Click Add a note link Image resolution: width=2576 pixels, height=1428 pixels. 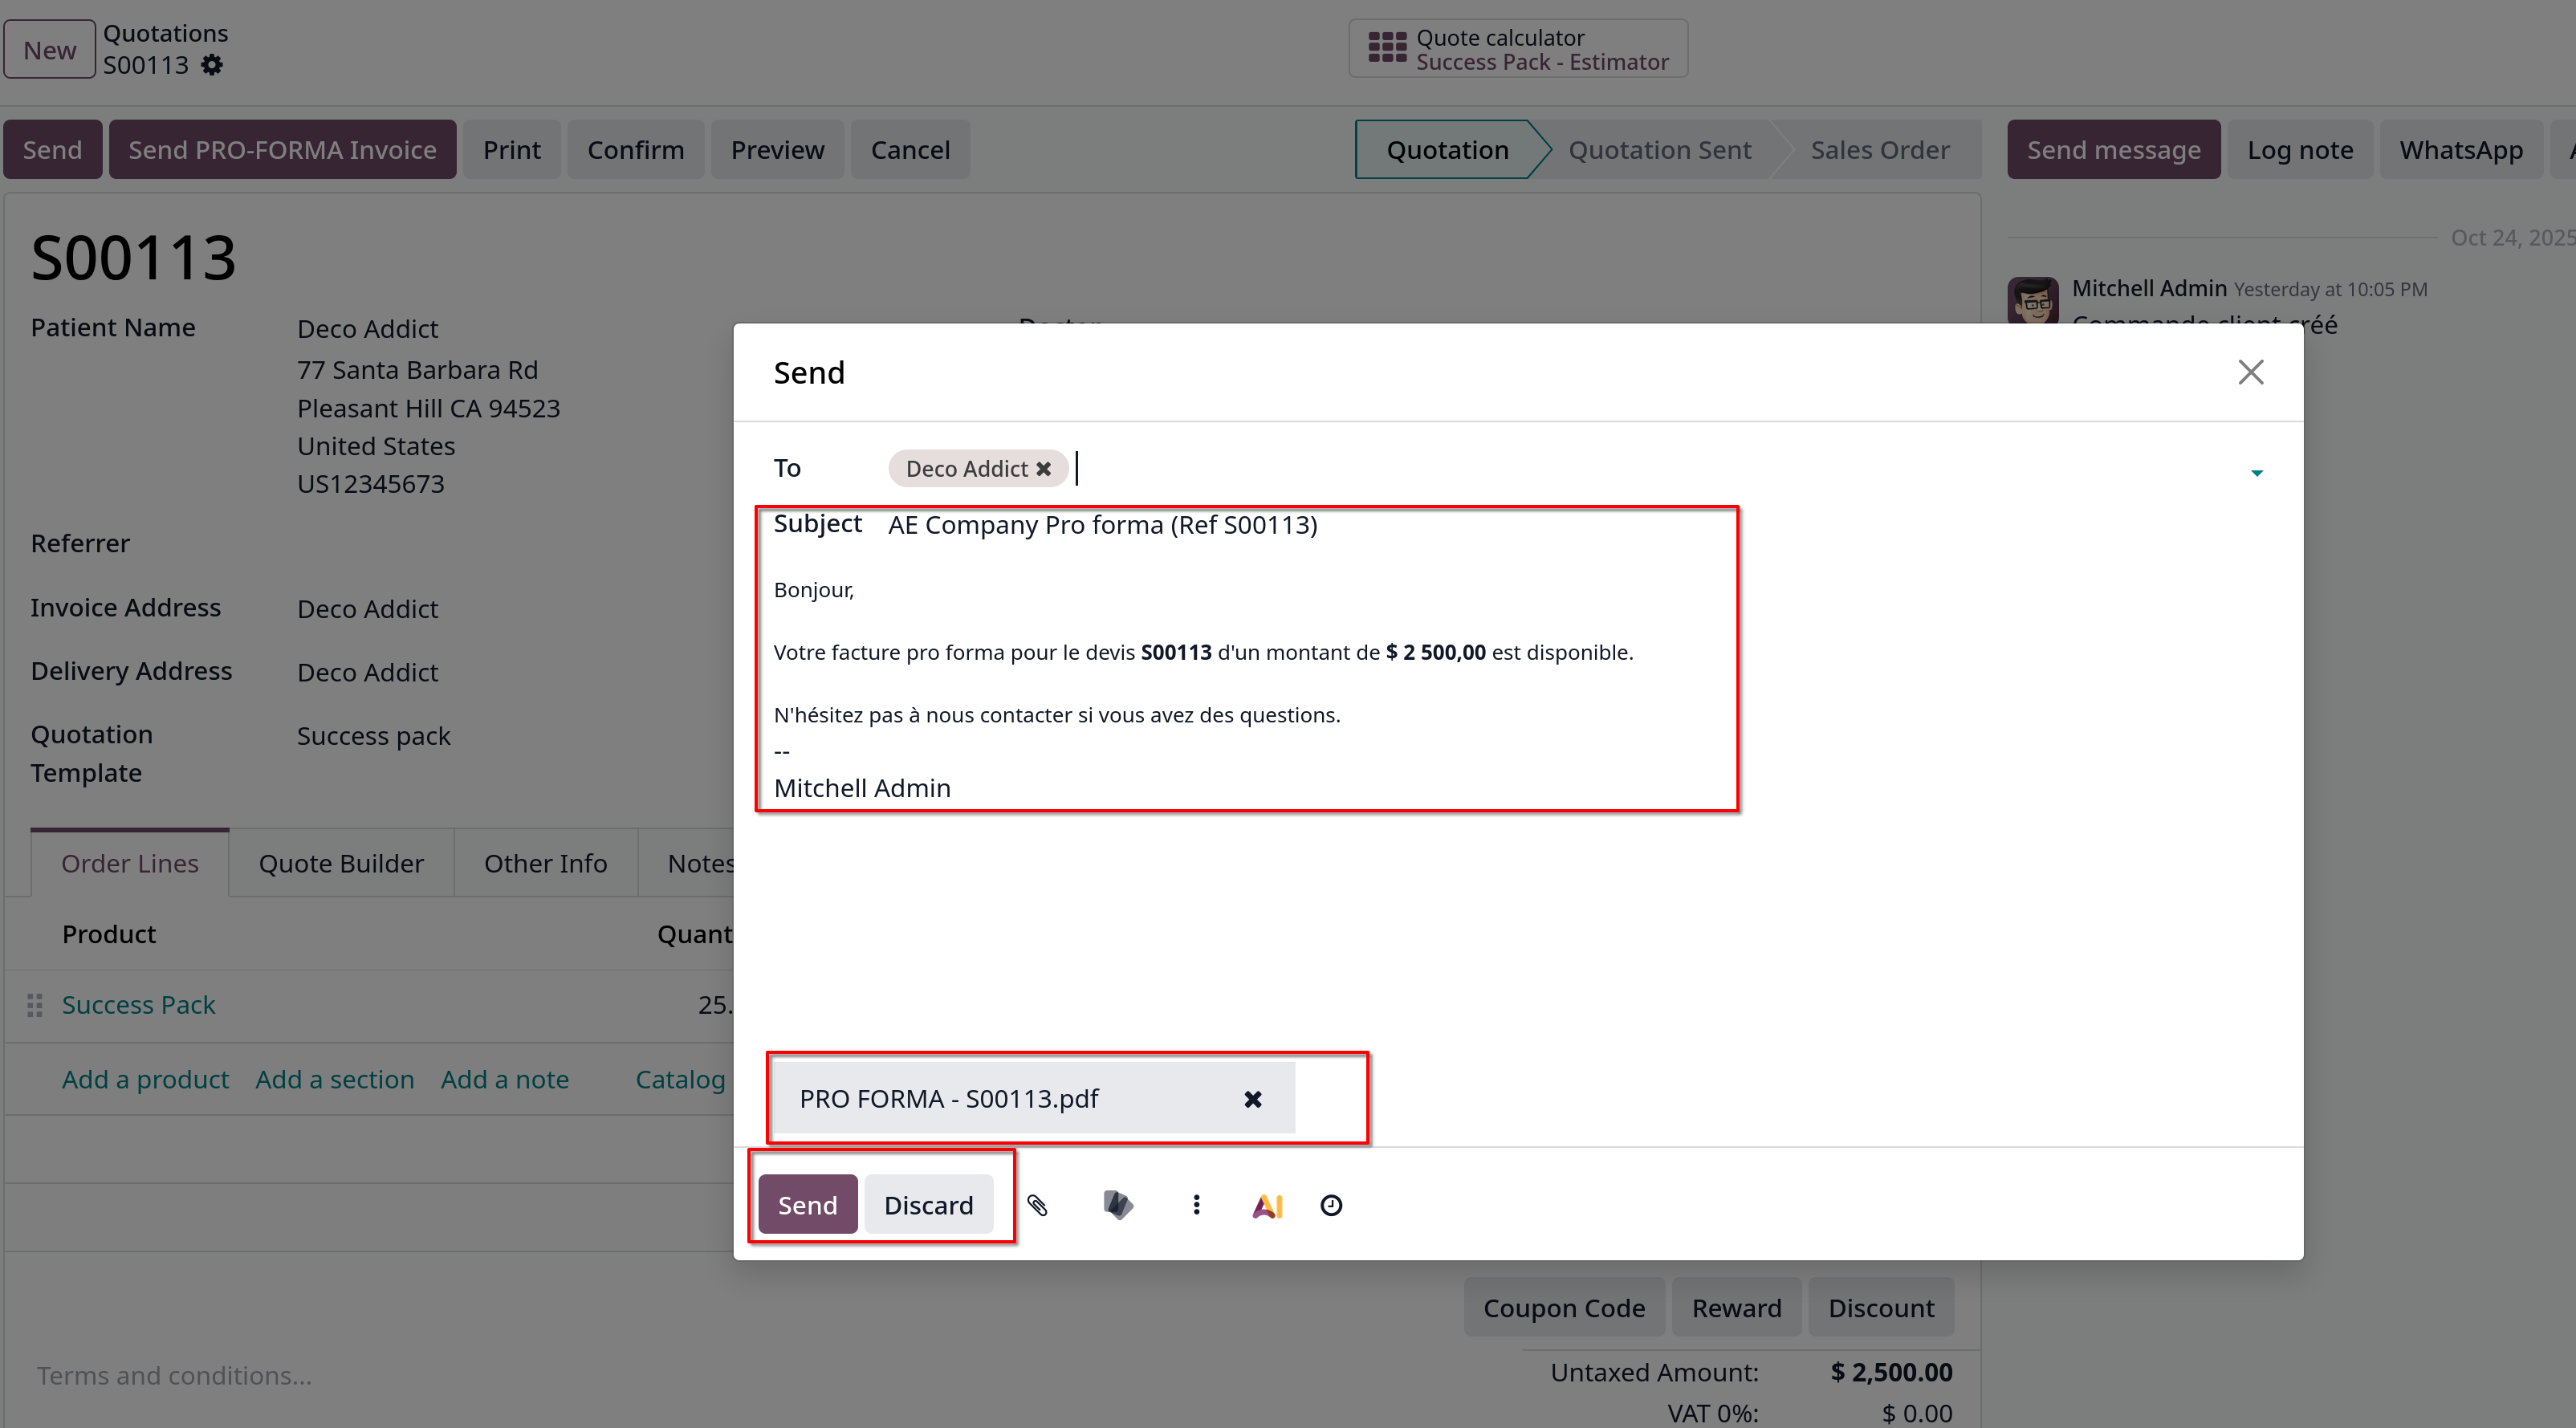[504, 1079]
